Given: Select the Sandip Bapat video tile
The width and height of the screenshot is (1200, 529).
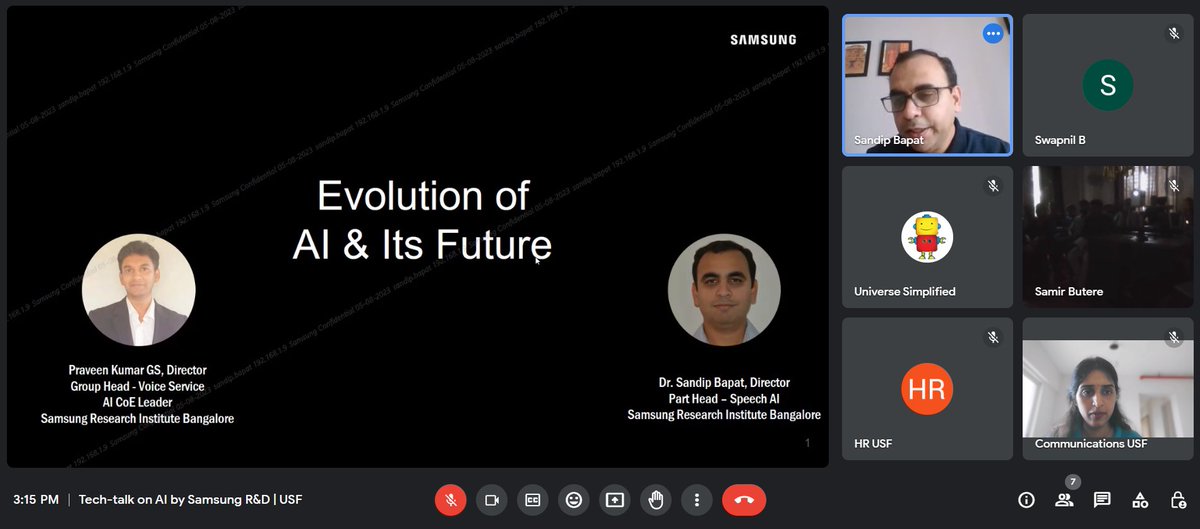Looking at the screenshot, I should coord(927,85).
